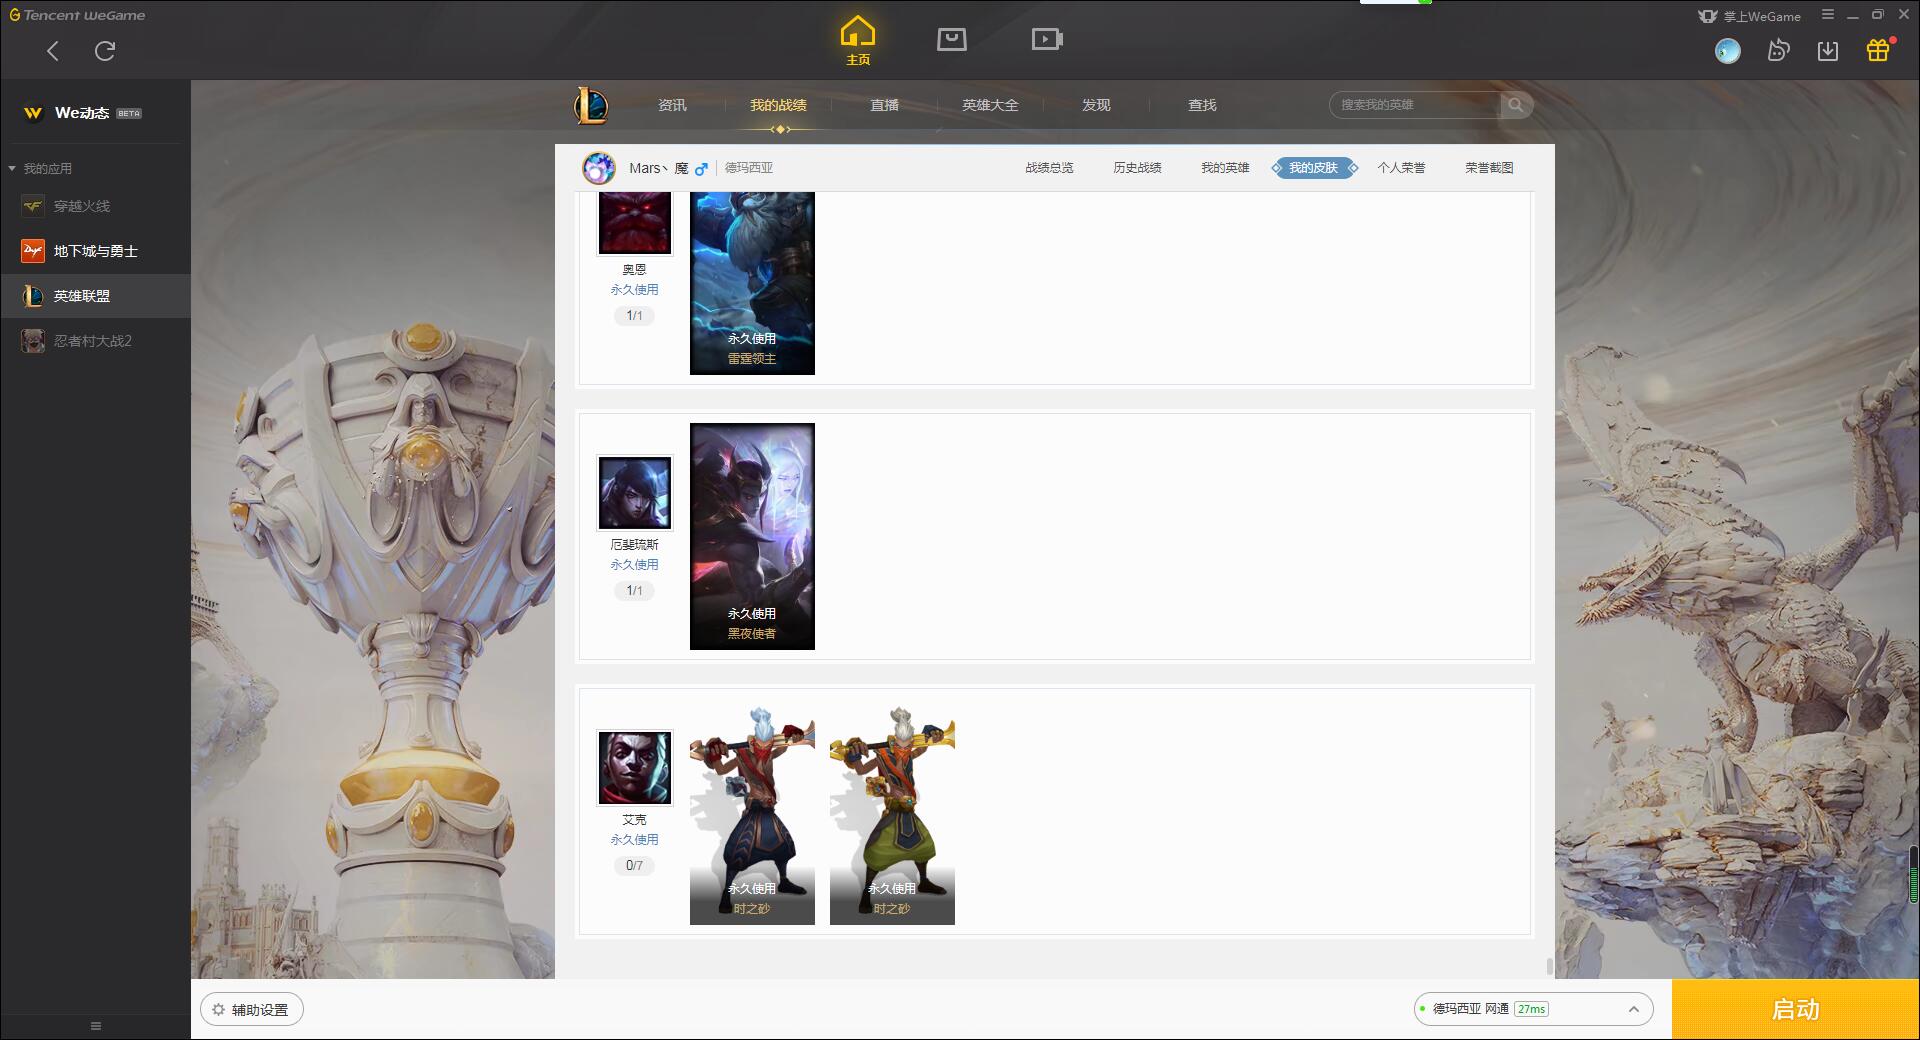Click the Mars、魔 player name
The width and height of the screenshot is (1920, 1040).
coord(659,168)
